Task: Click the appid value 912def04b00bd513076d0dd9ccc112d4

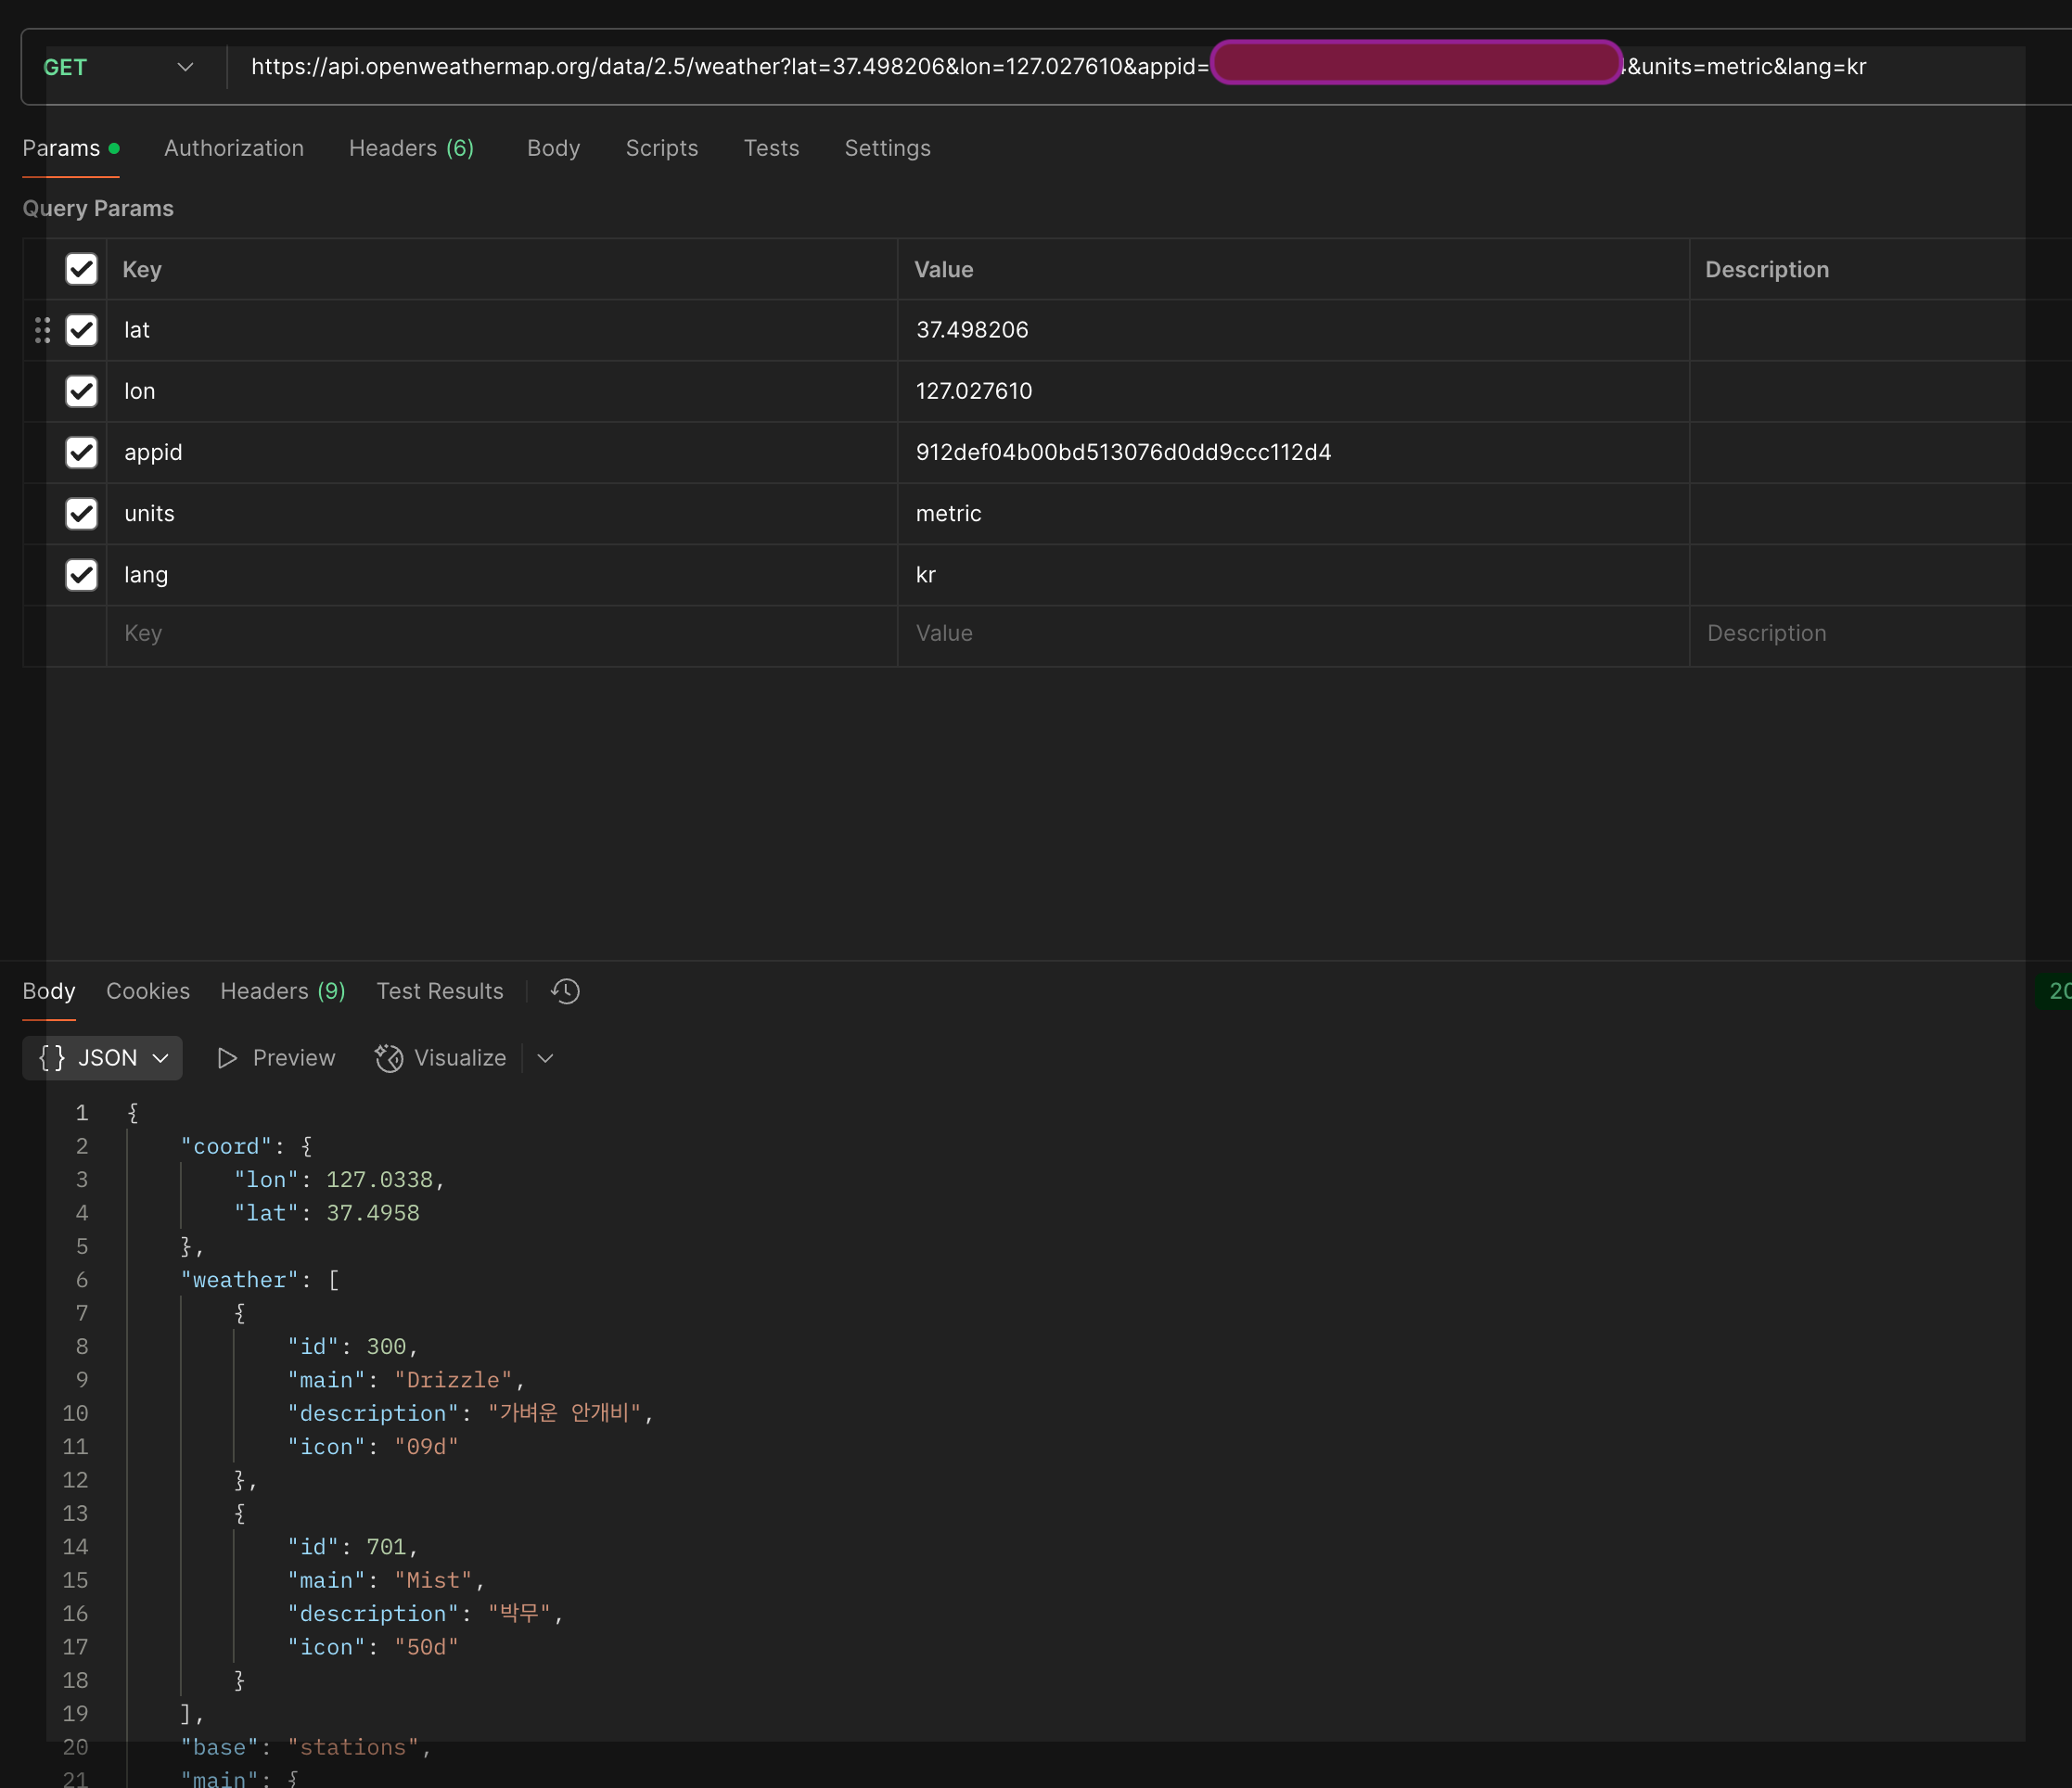Action: coord(1293,452)
